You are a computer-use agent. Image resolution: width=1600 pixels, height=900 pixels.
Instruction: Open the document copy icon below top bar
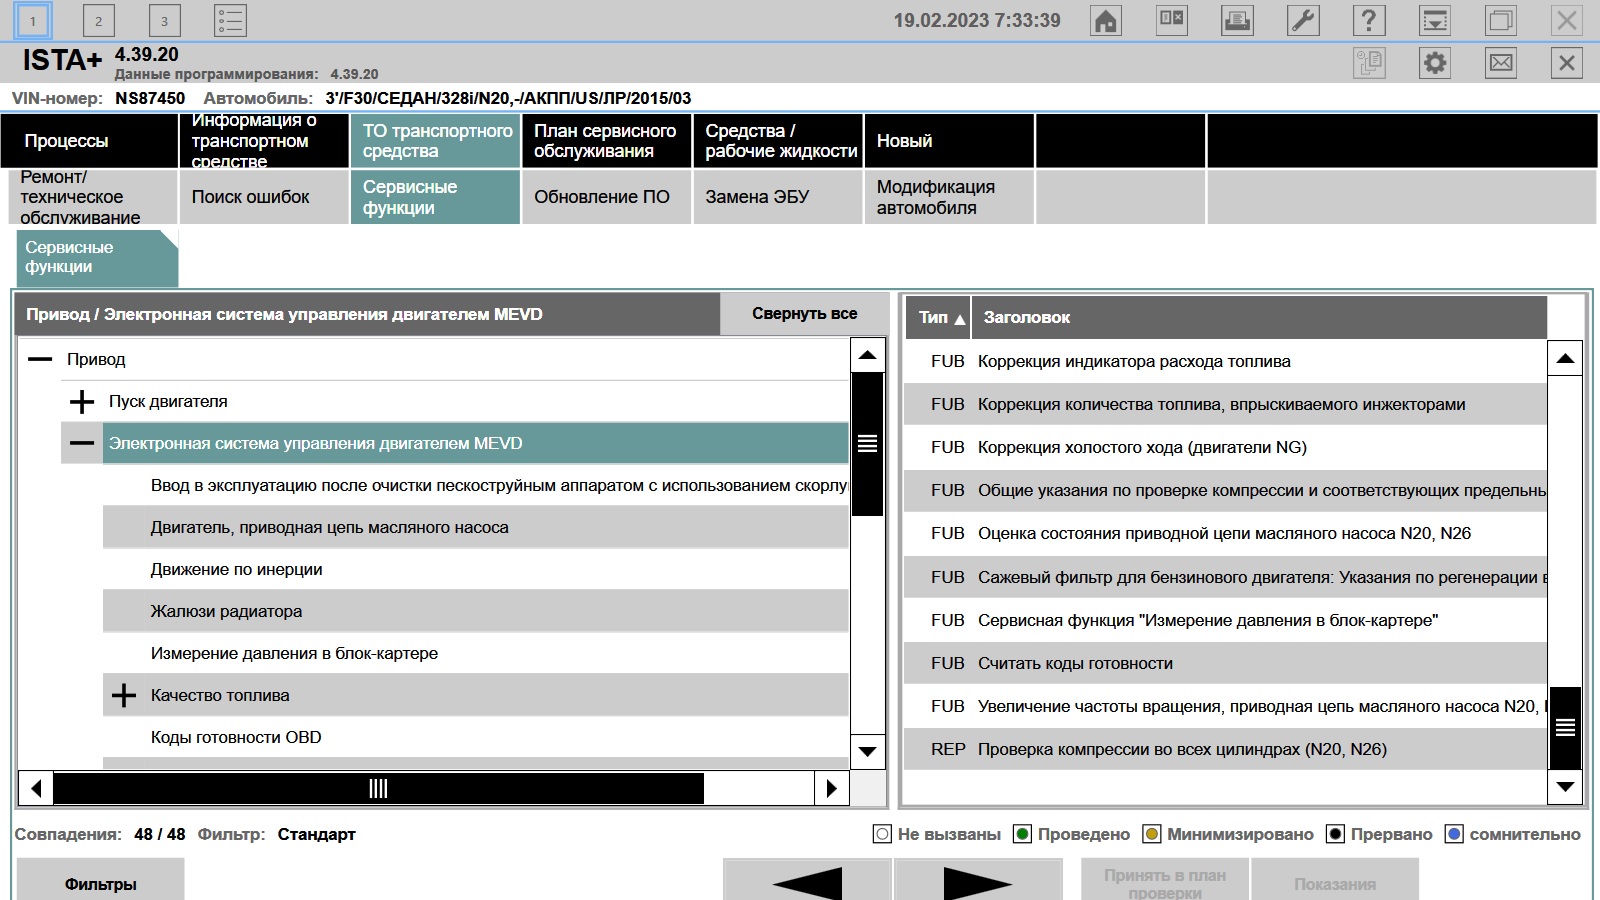[1369, 63]
